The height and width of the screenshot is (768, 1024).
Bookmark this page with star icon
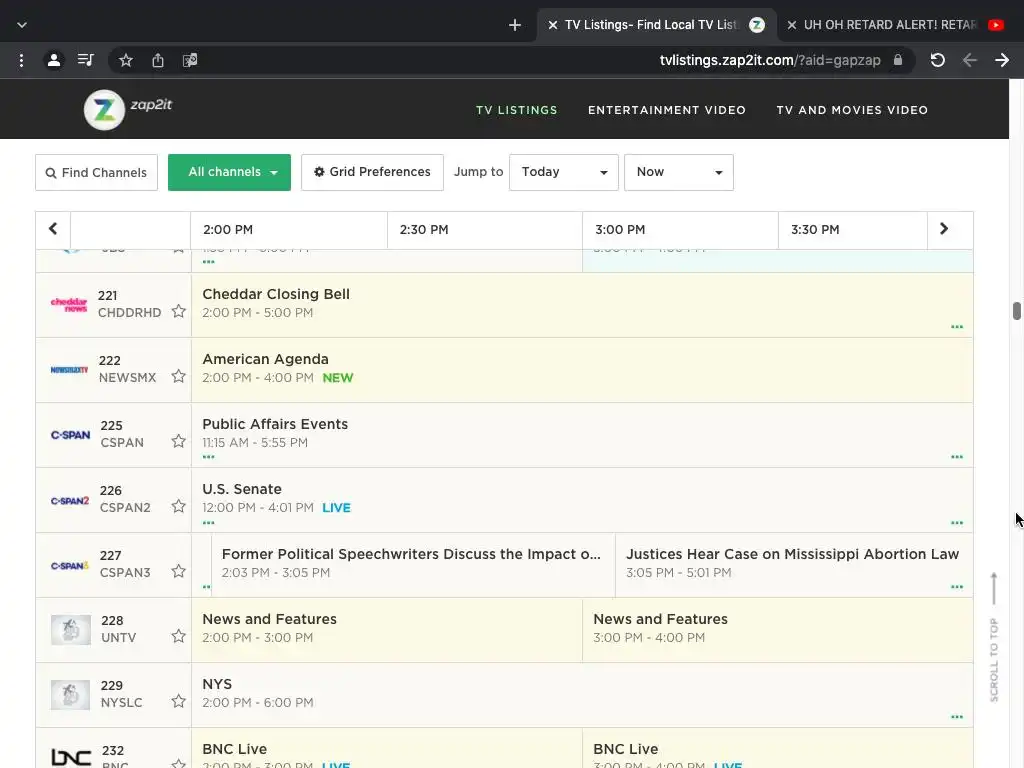point(126,61)
